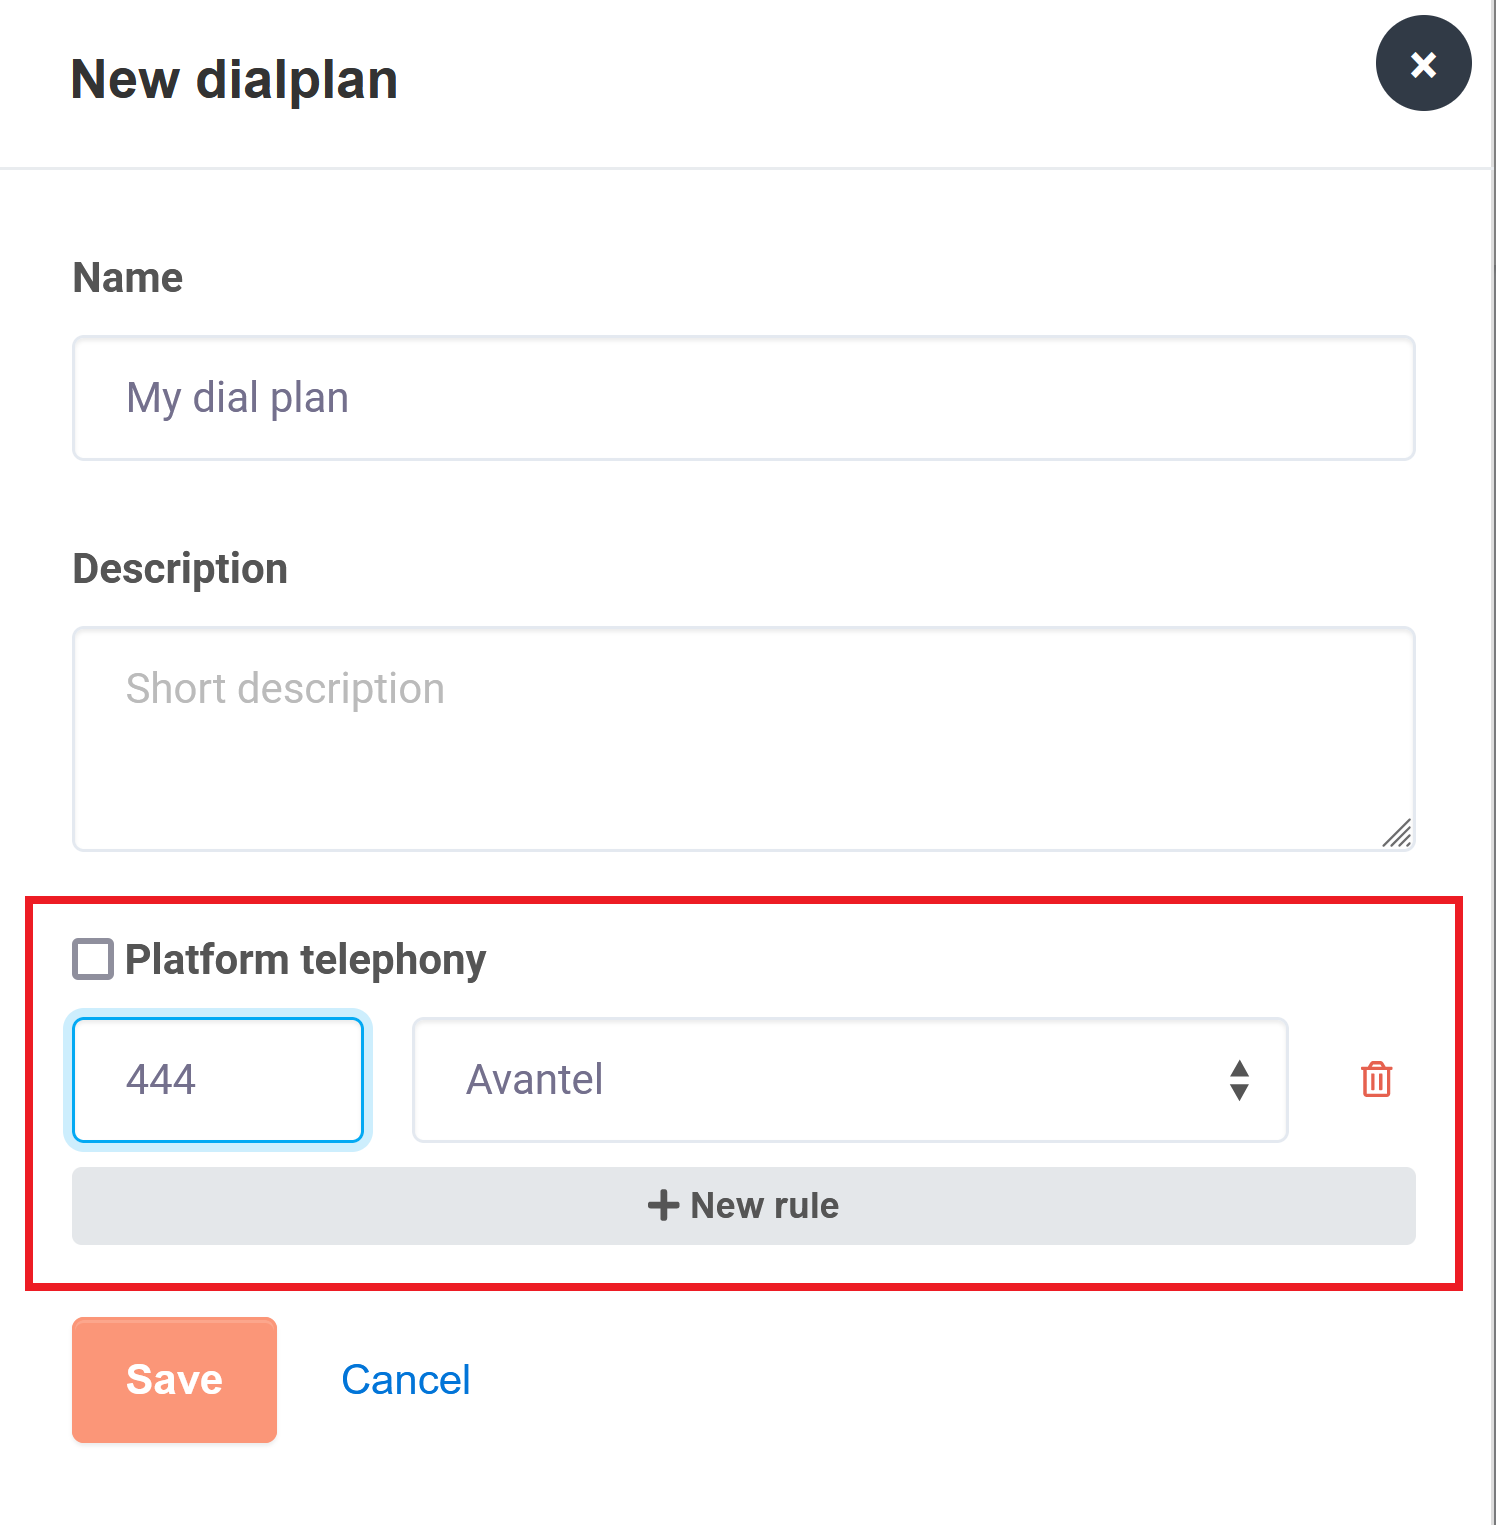Open the Avantel carrier dropdown
The image size is (1496, 1525).
coord(850,1080)
